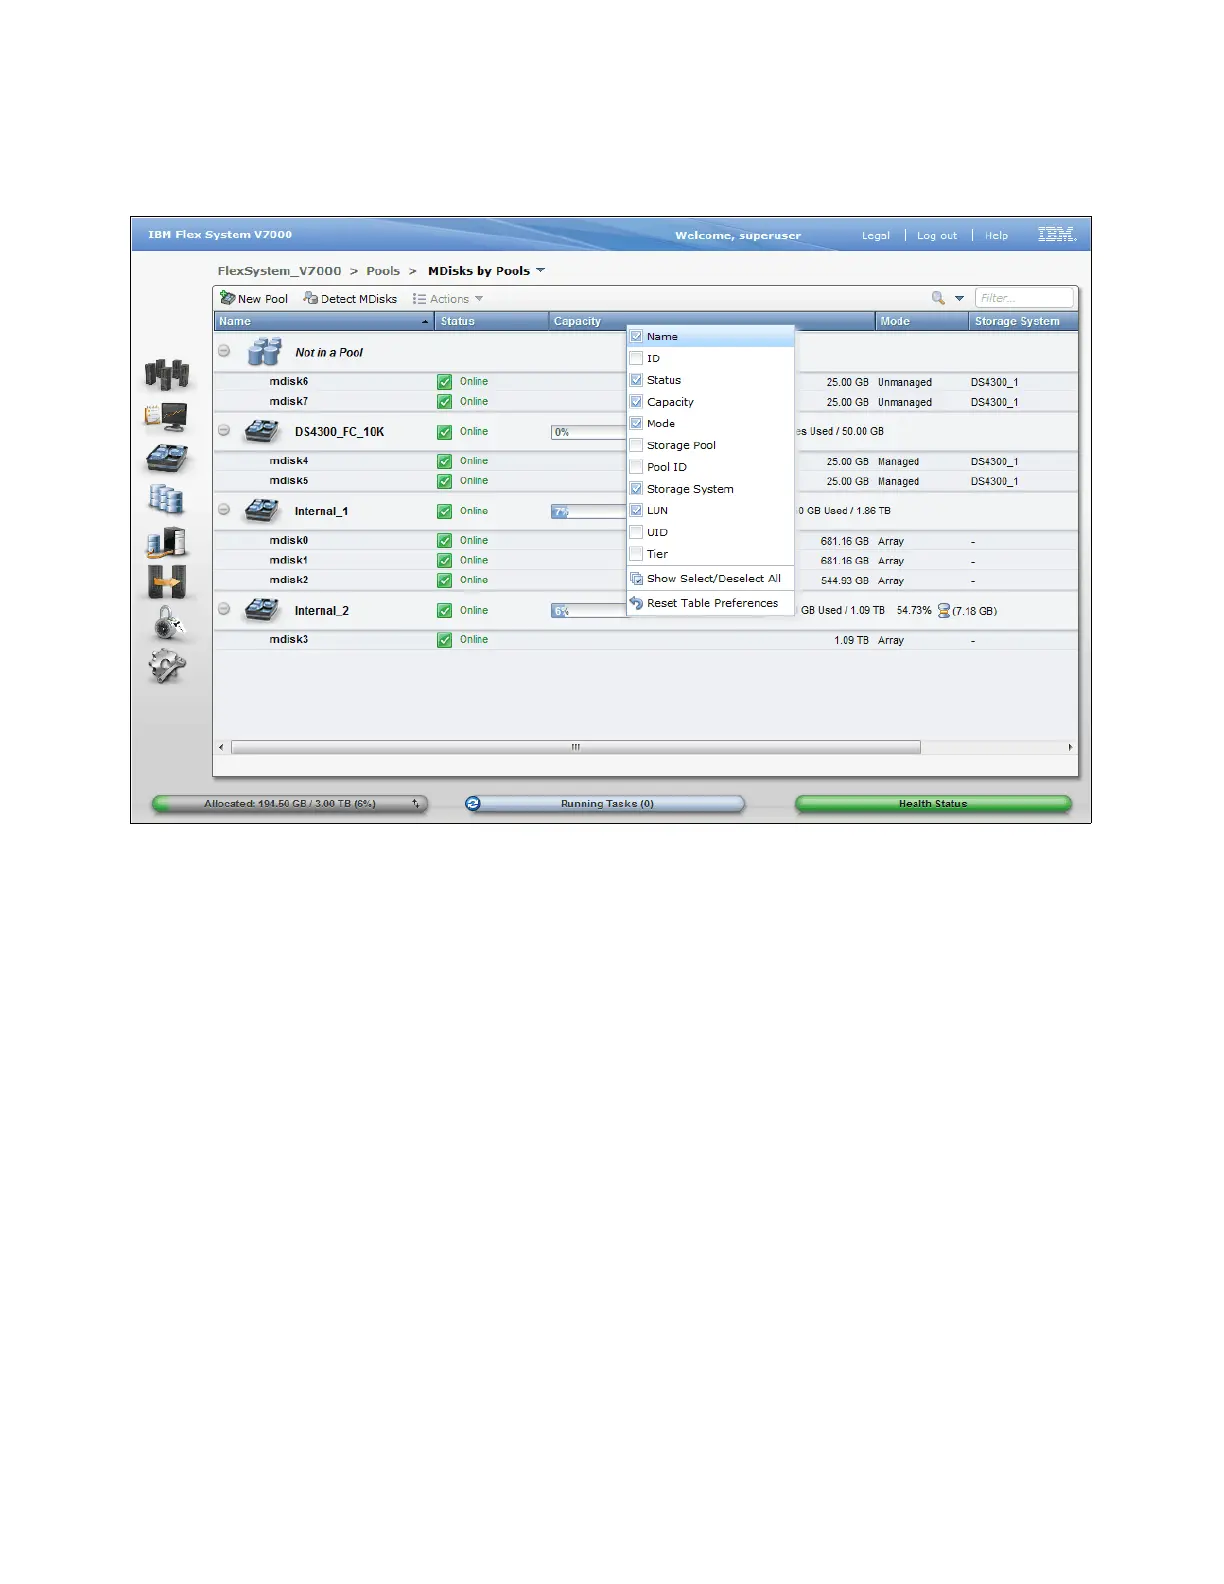Viewport: 1224px width, 1584px height.
Task: Toggle the LUN column menu entry
Action: (711, 511)
